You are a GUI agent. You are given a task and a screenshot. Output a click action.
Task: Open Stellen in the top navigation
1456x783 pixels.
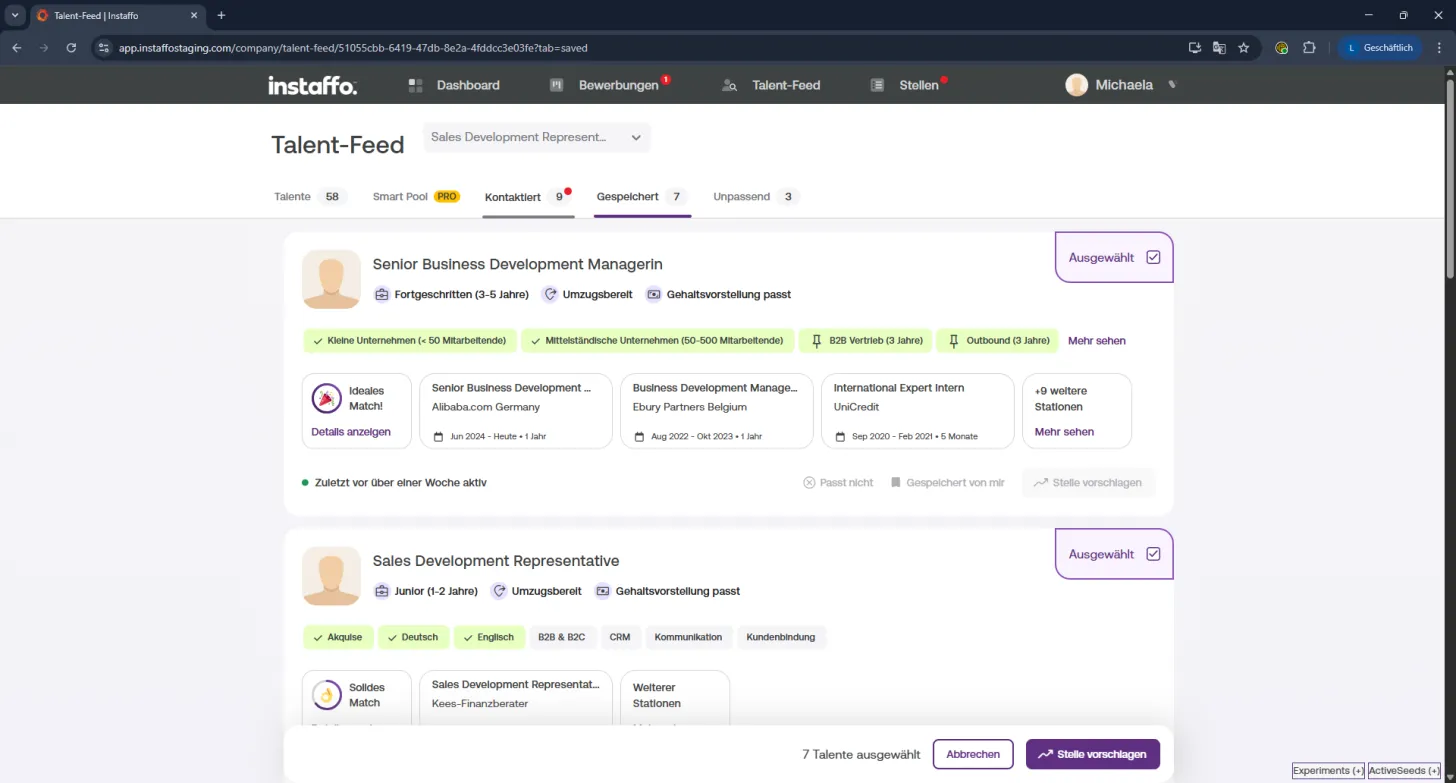pyautogui.click(x=906, y=85)
